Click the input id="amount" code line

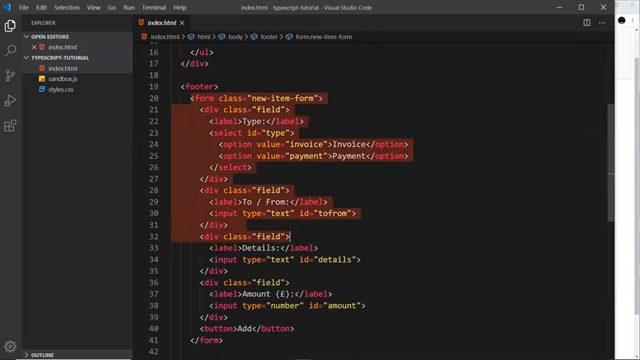287,306
